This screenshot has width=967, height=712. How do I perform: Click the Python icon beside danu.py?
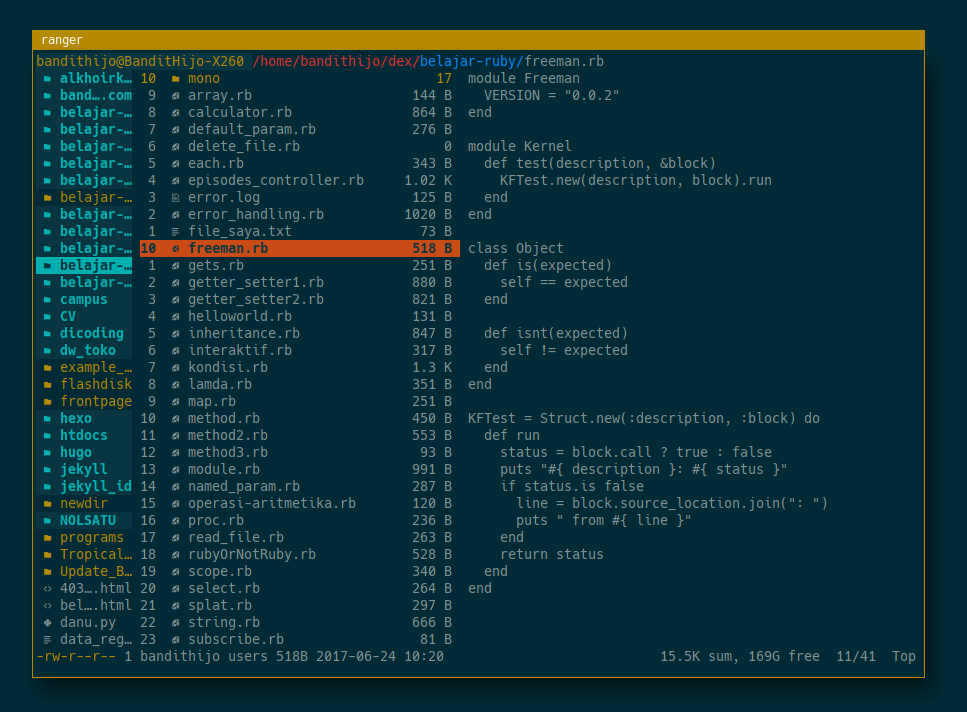[47, 622]
